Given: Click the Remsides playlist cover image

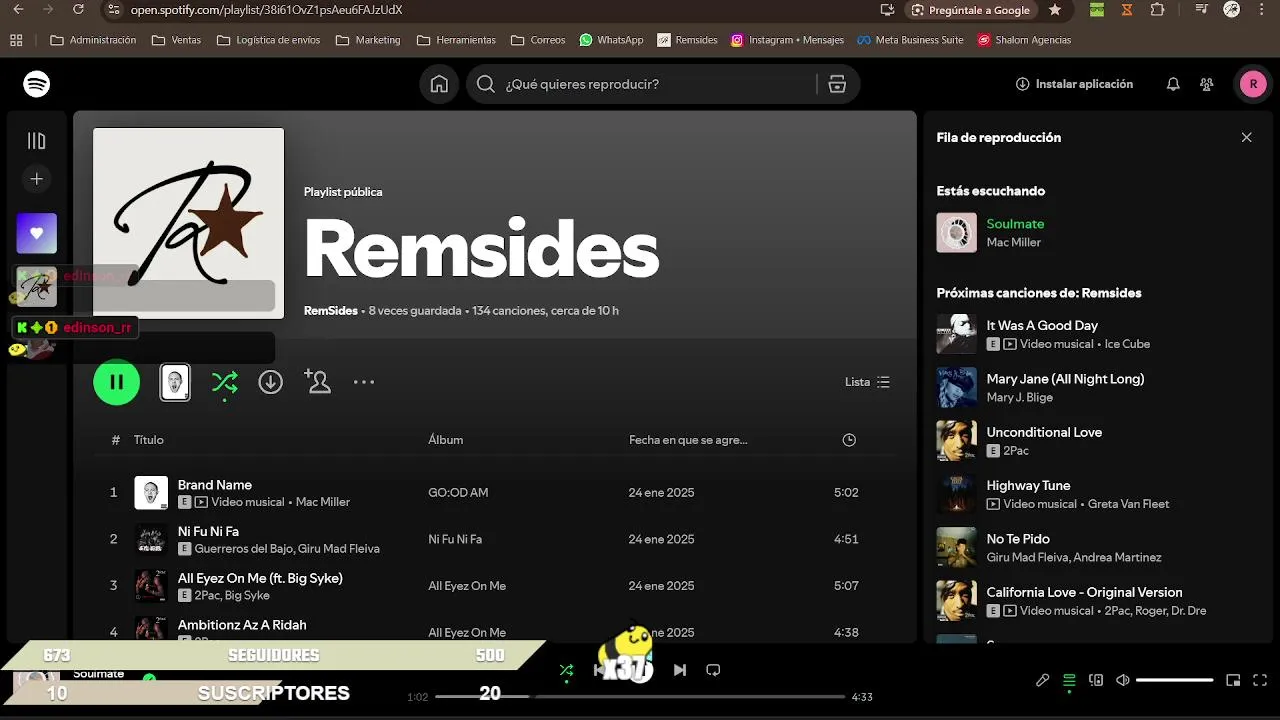Looking at the screenshot, I should tap(189, 223).
